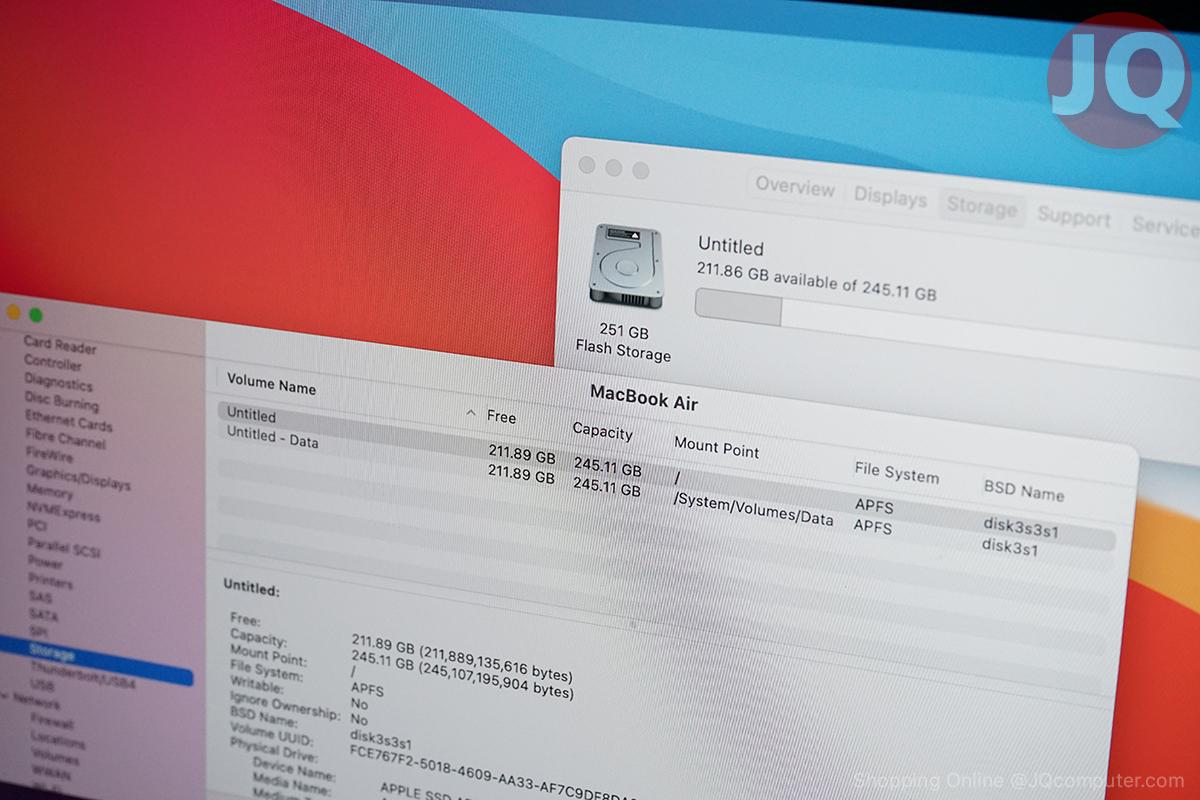Click the disk3s1 BSD name cell
Screen dimensions: 1200x800
click(x=1009, y=546)
